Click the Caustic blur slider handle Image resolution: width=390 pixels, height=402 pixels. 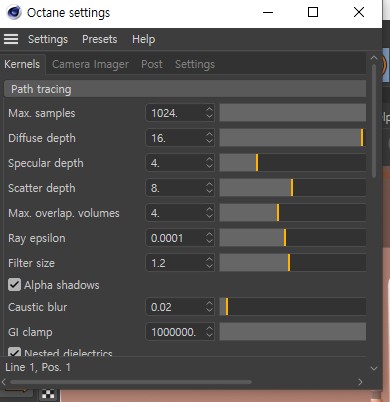227,307
